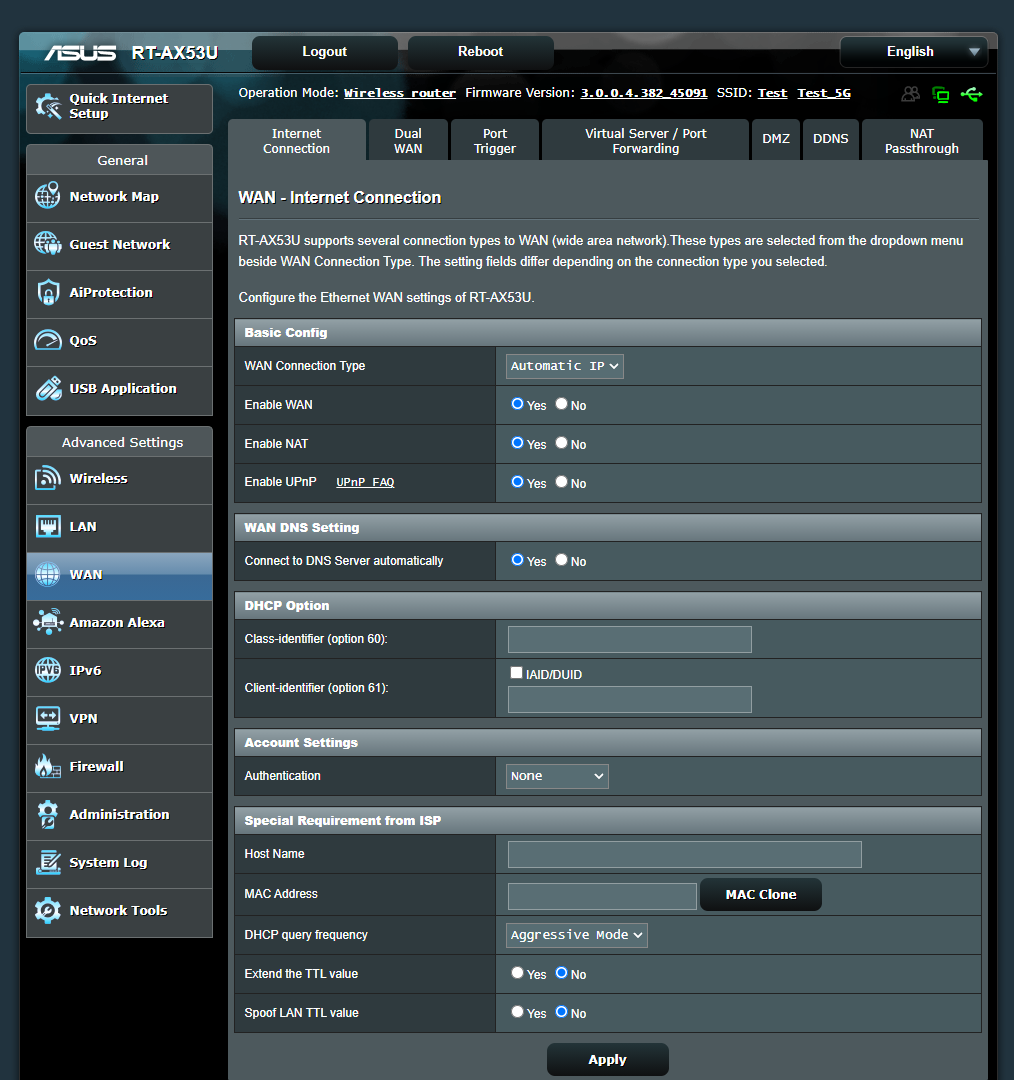1014x1080 pixels.
Task: Choose No for automatic DNS server connection
Action: (561, 560)
